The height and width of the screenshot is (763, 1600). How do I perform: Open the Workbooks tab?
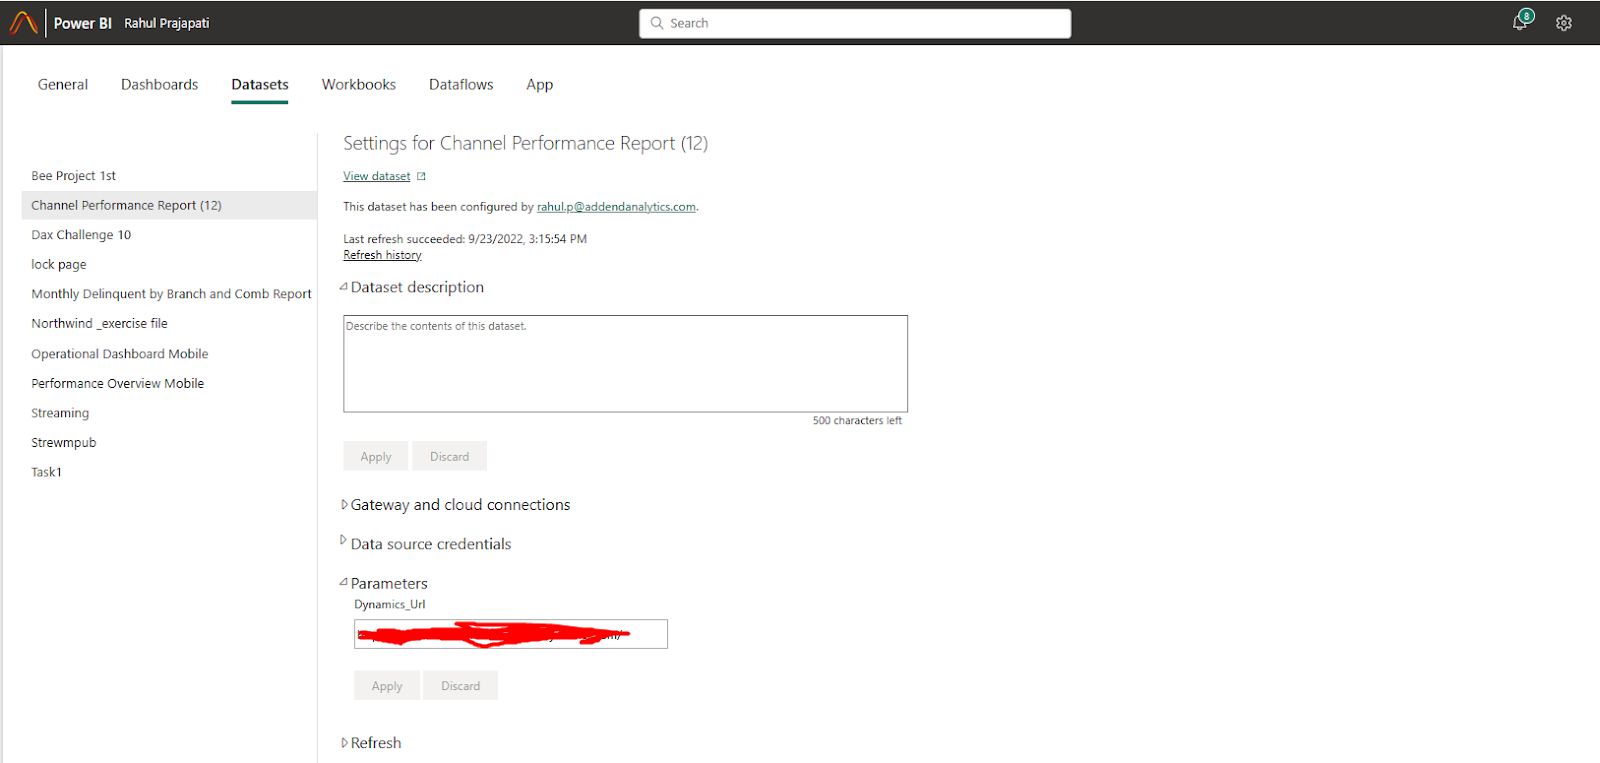point(359,85)
